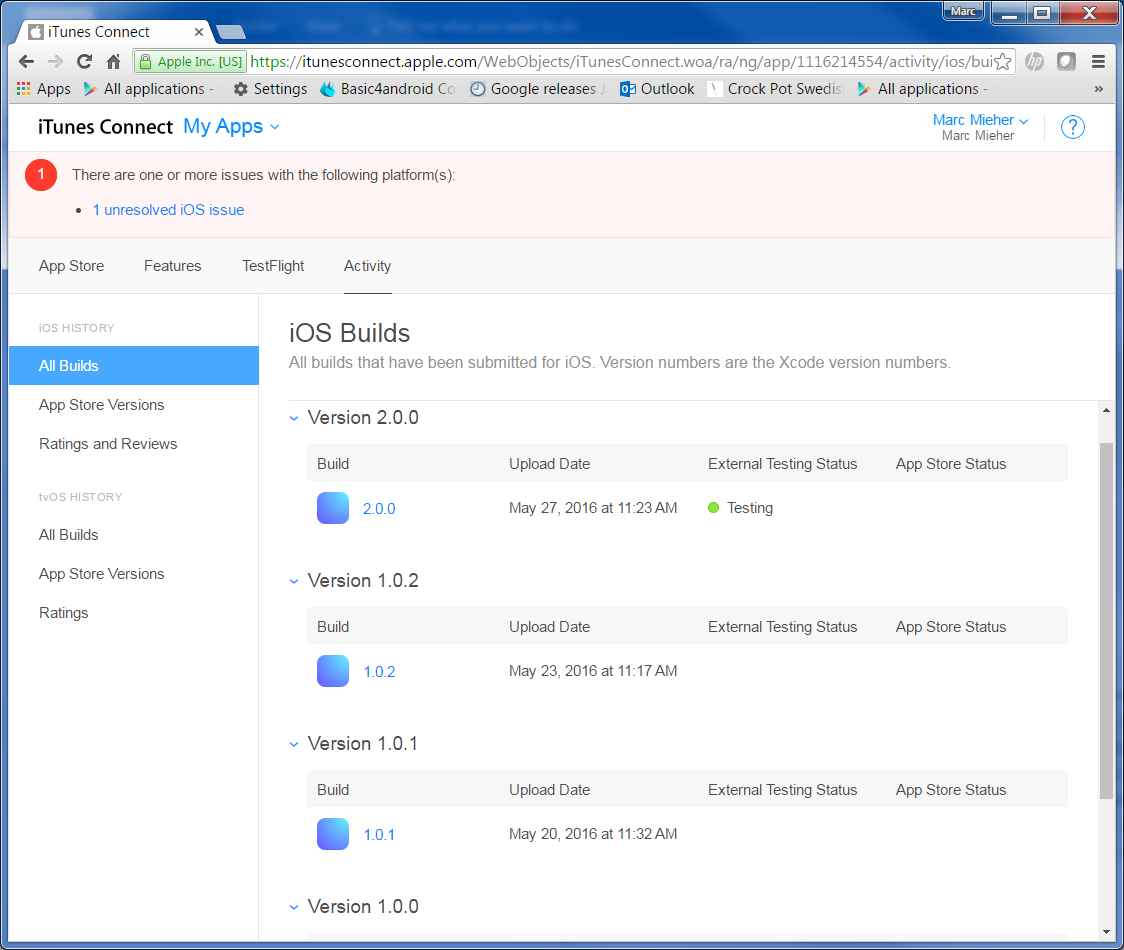The height and width of the screenshot is (950, 1124).
Task: Open build 1.0.2 link
Action: 379,672
